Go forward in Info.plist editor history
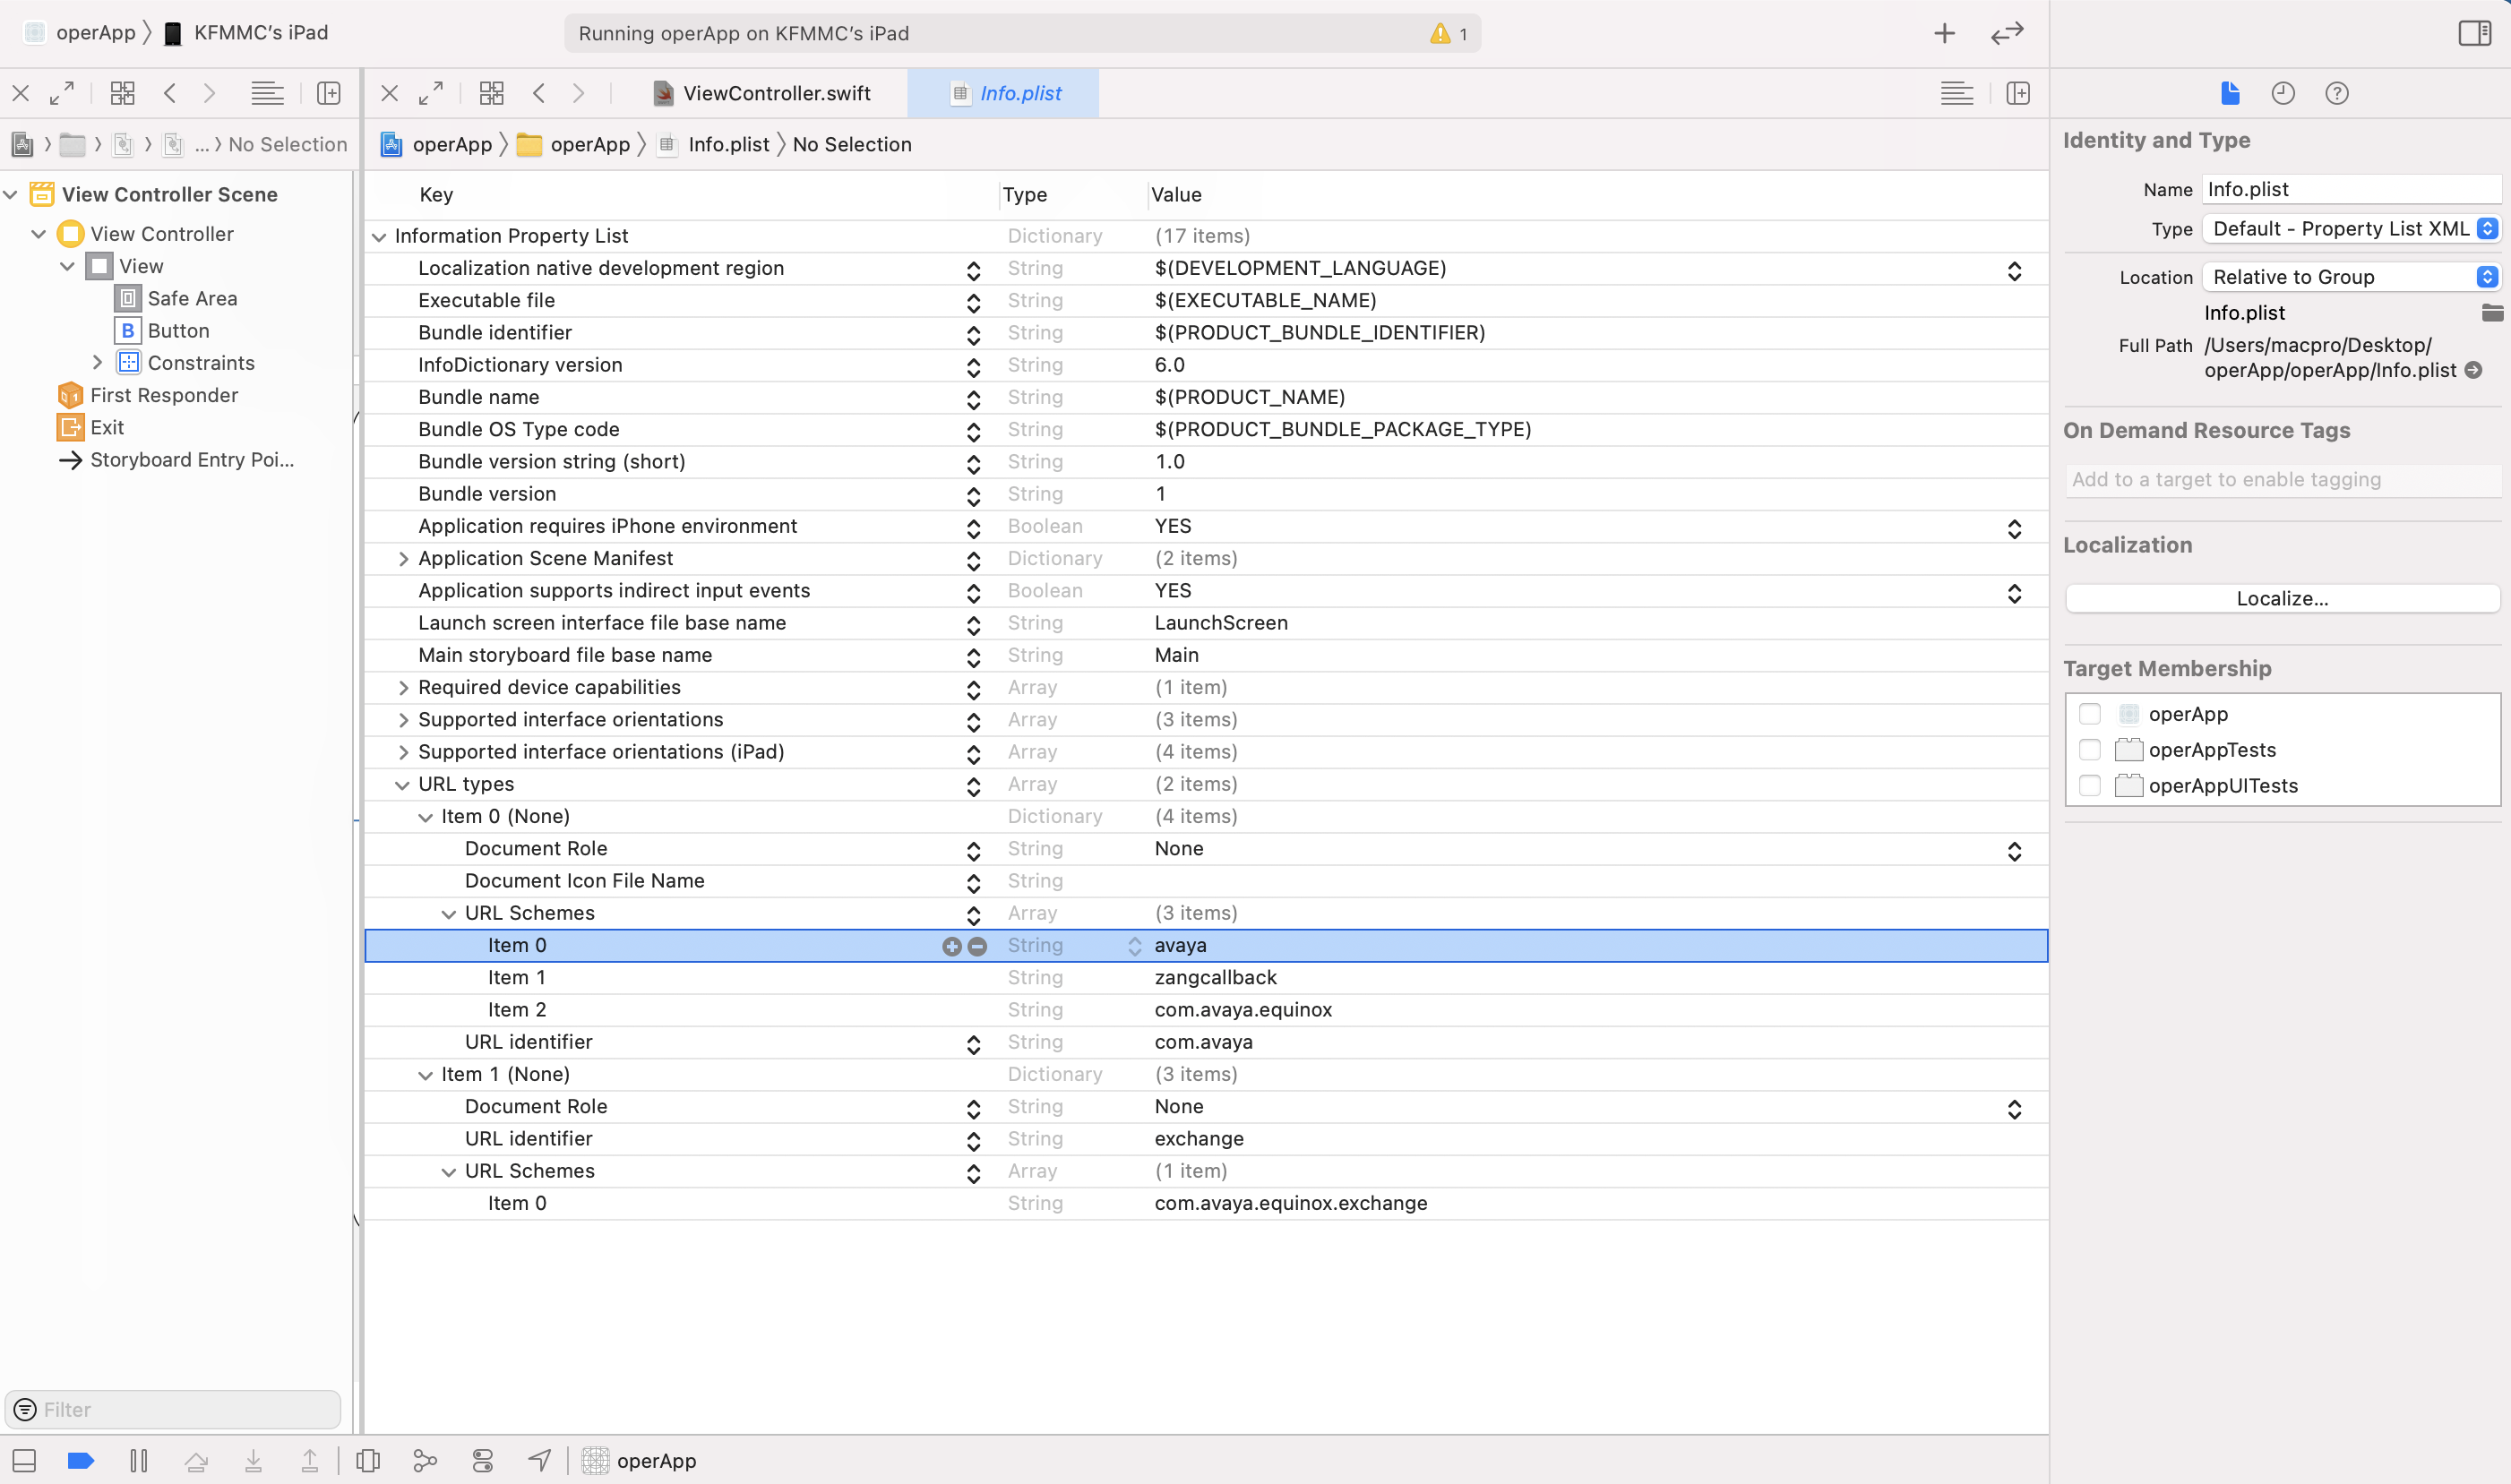The height and width of the screenshot is (1484, 2511). coord(579,93)
